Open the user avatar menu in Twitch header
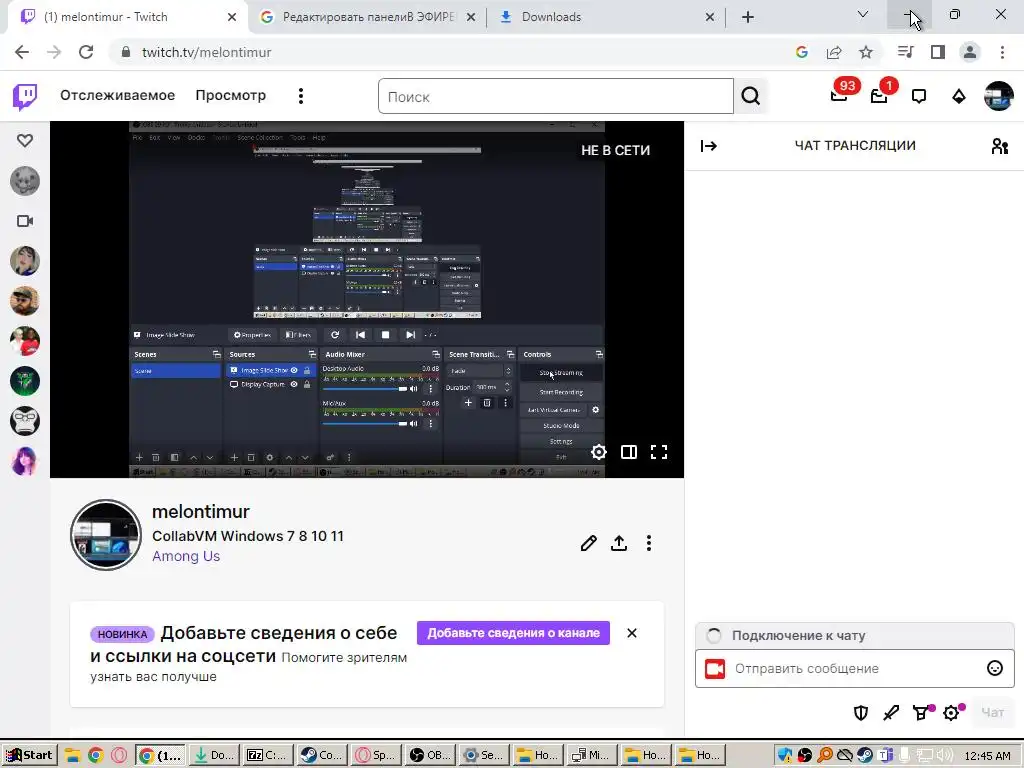Image resolution: width=1024 pixels, height=768 pixels. tap(999, 96)
